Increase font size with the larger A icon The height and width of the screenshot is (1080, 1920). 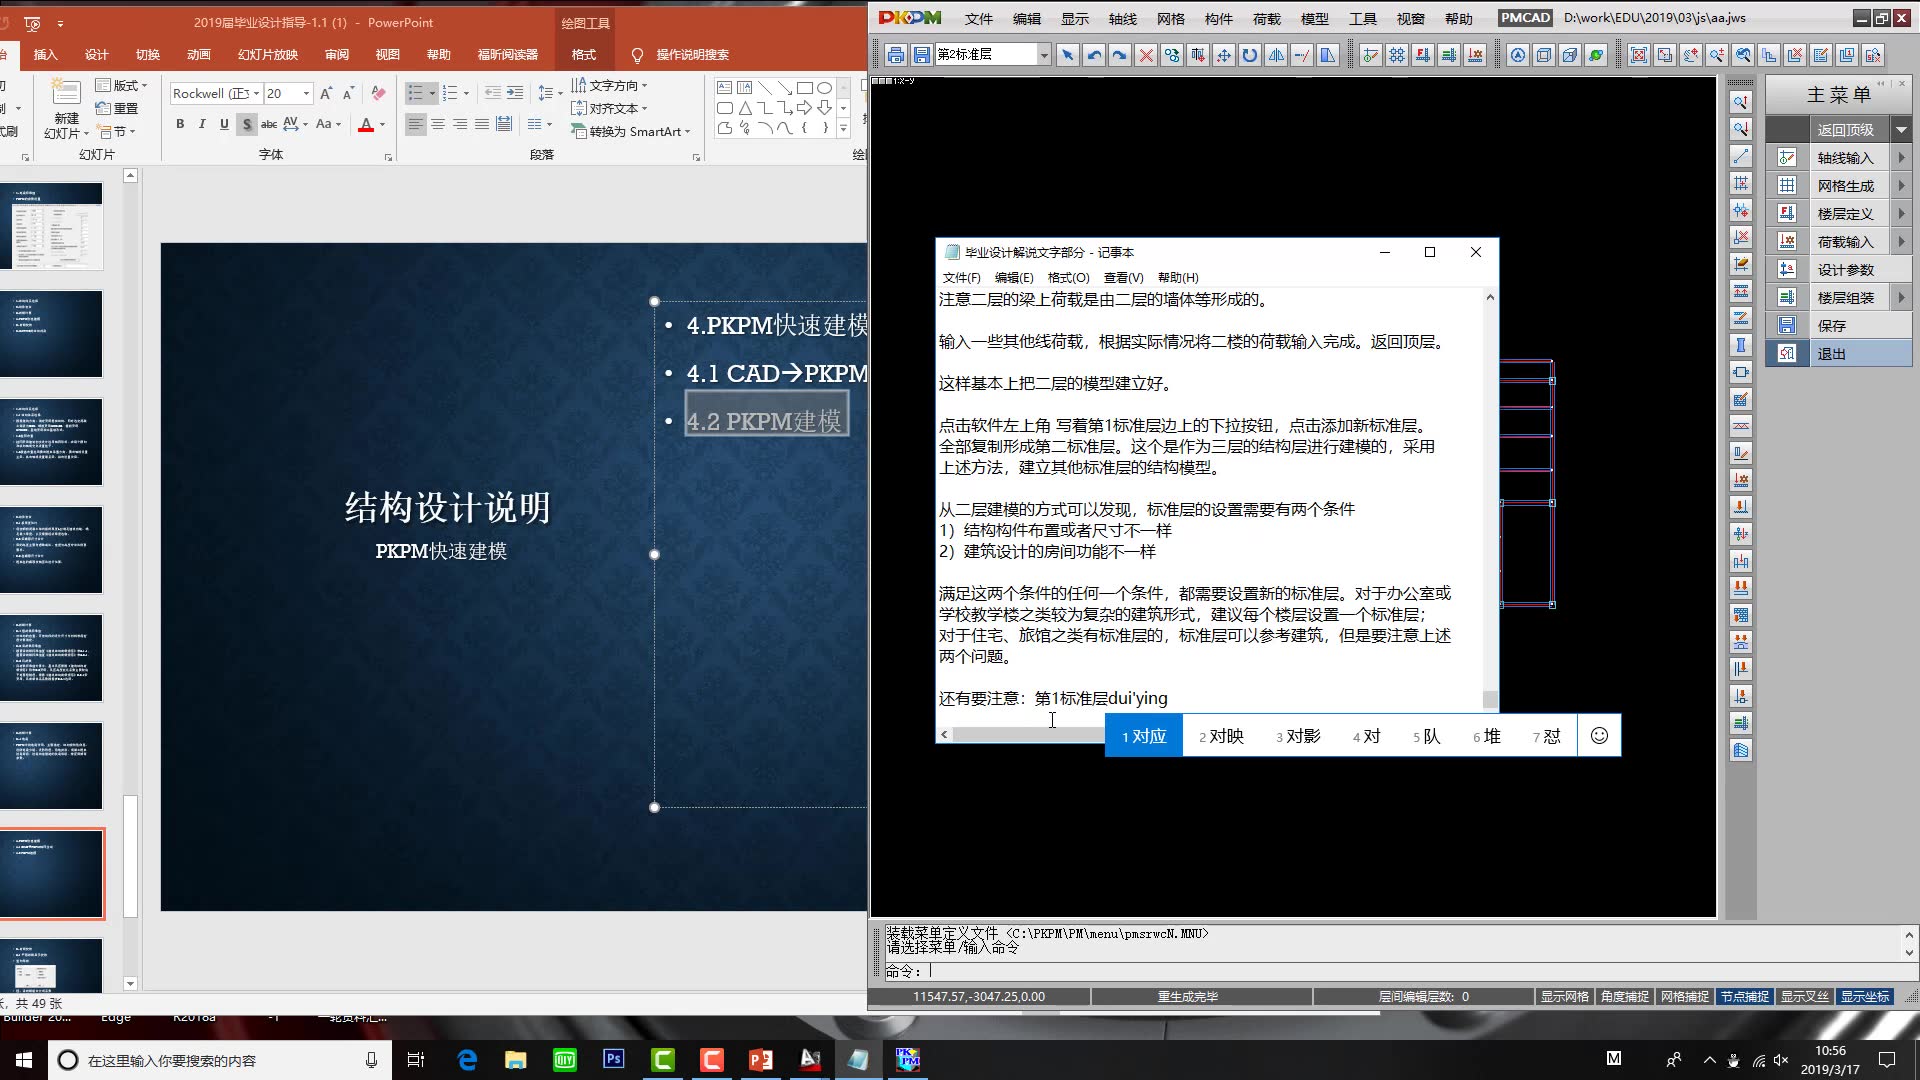[326, 93]
